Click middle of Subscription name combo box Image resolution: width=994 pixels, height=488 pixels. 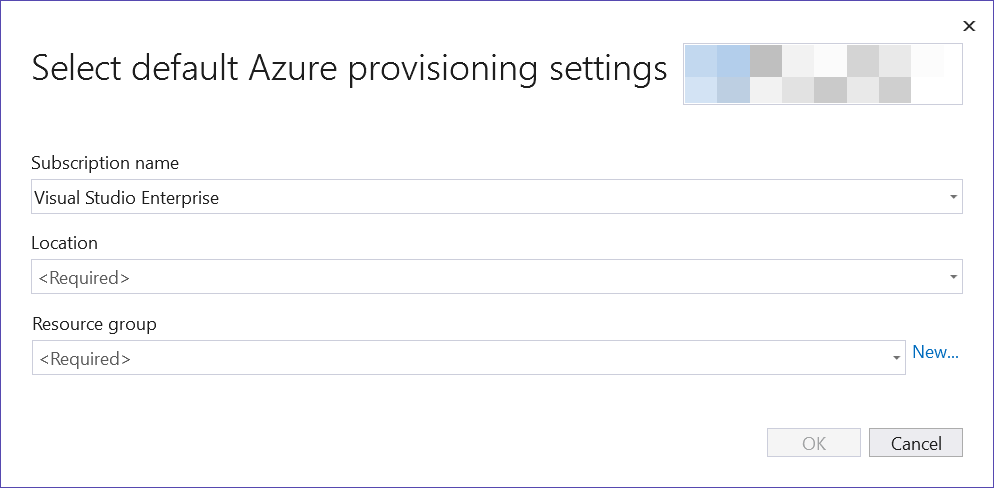point(497,196)
